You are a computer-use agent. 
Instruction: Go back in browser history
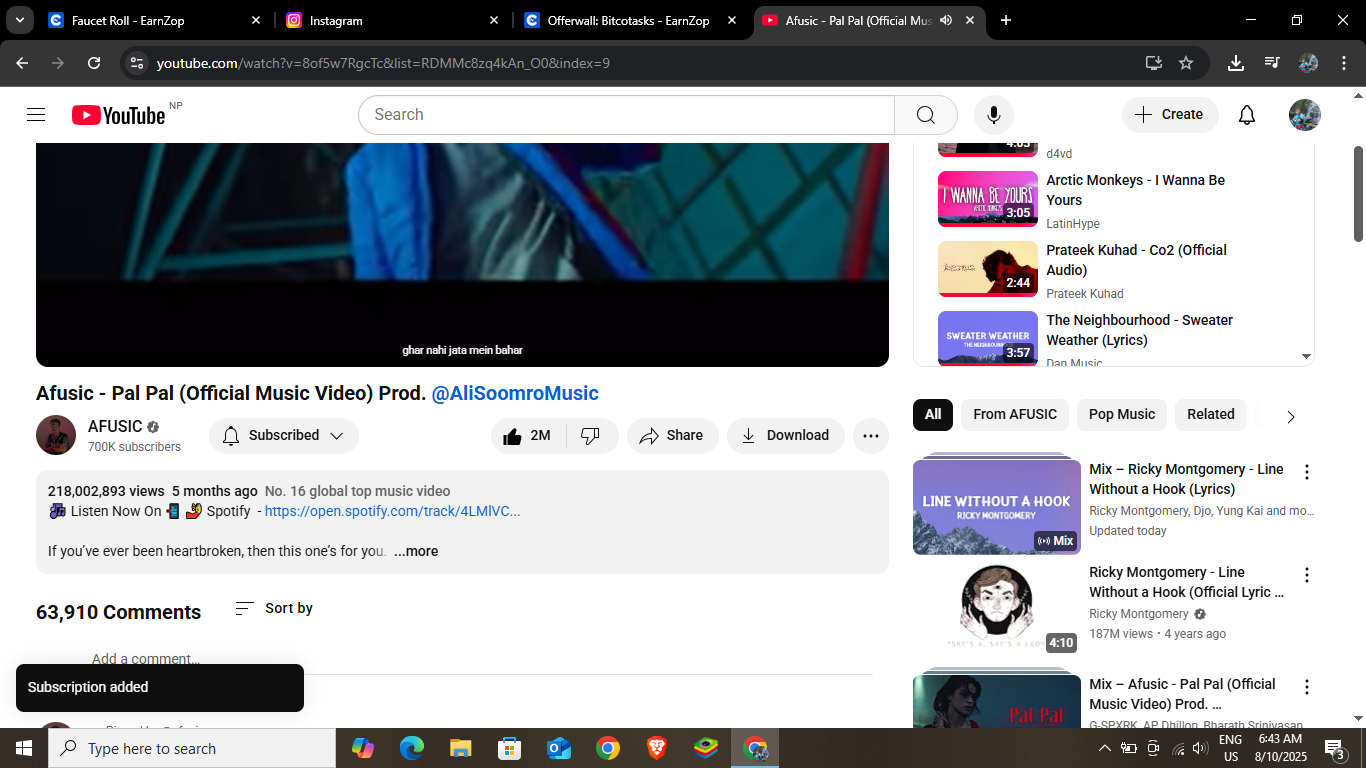[x=22, y=63]
